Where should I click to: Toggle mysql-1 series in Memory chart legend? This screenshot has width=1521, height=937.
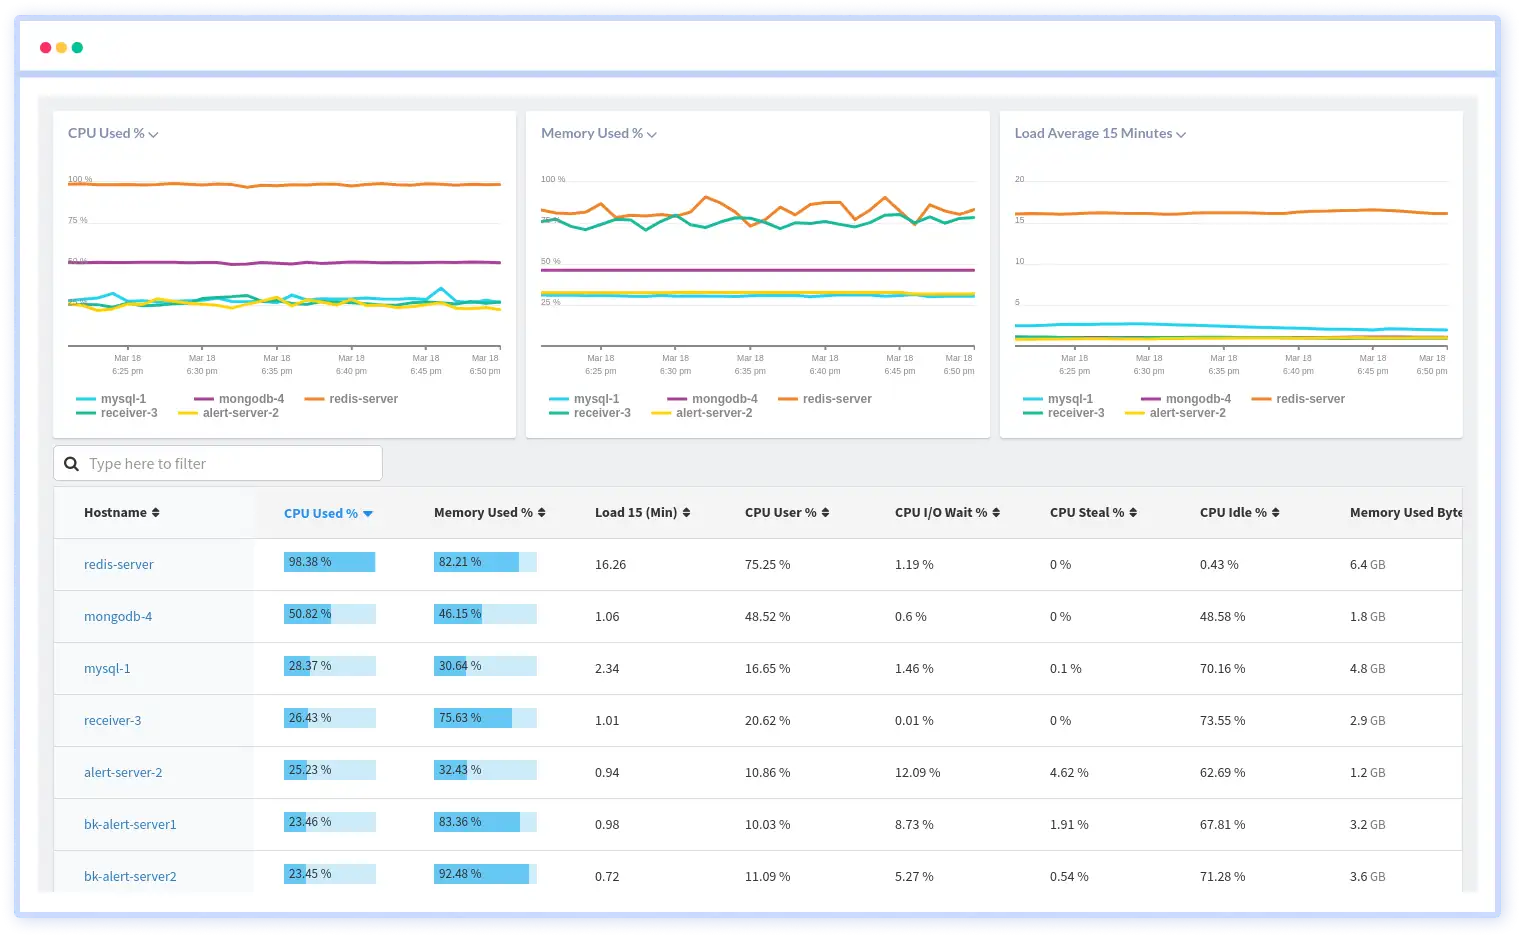point(585,399)
